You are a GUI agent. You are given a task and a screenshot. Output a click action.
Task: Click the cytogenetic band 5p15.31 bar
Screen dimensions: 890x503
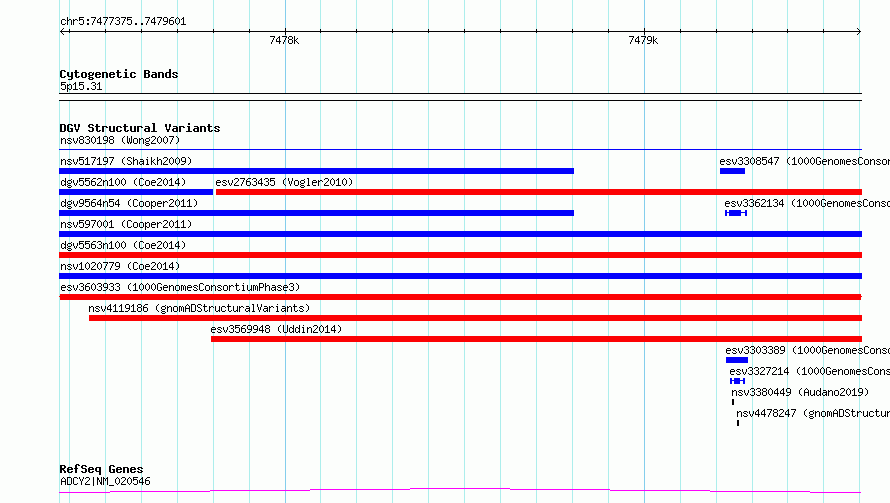coord(461,97)
